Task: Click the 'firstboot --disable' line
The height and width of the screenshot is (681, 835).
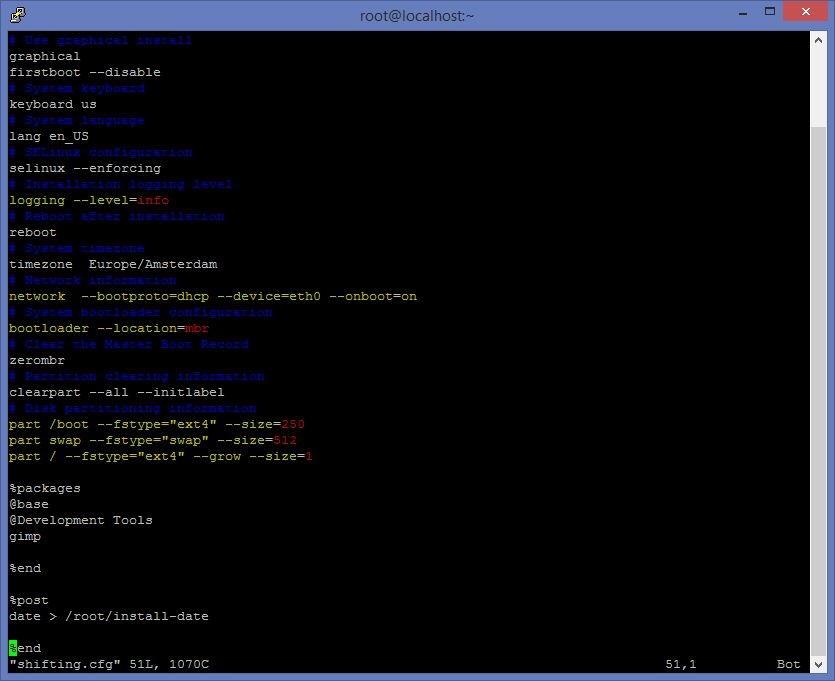Action: tap(85, 72)
